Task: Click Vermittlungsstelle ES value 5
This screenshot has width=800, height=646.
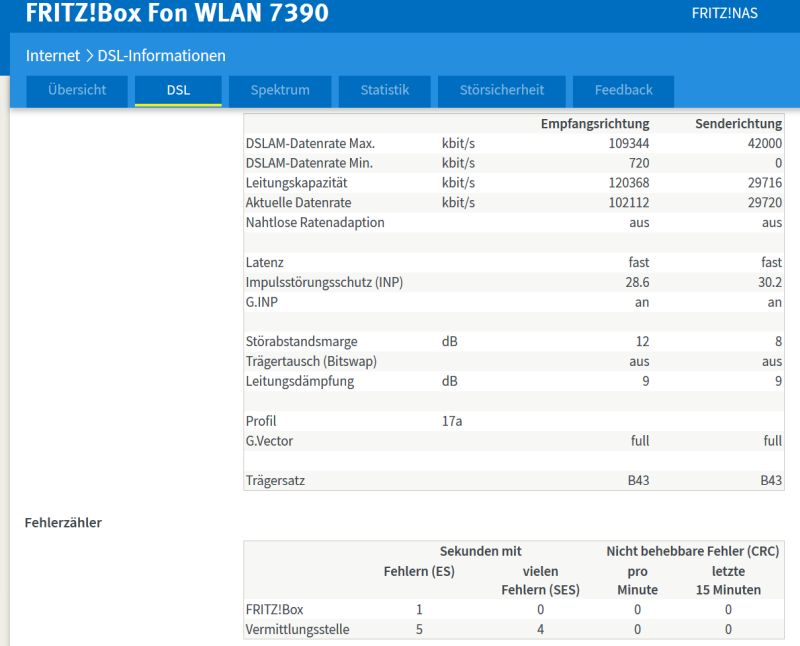Action: pyautogui.click(x=419, y=629)
